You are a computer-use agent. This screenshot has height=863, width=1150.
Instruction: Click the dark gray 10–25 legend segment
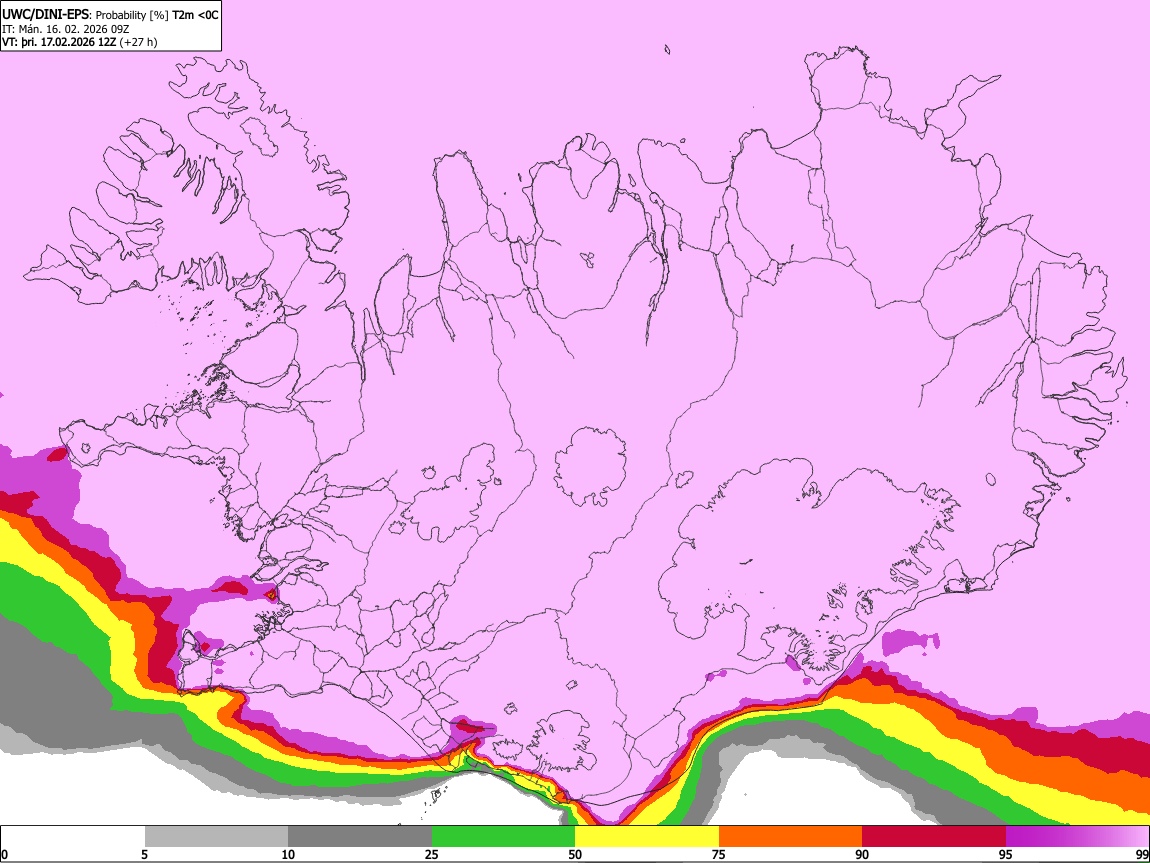click(360, 836)
